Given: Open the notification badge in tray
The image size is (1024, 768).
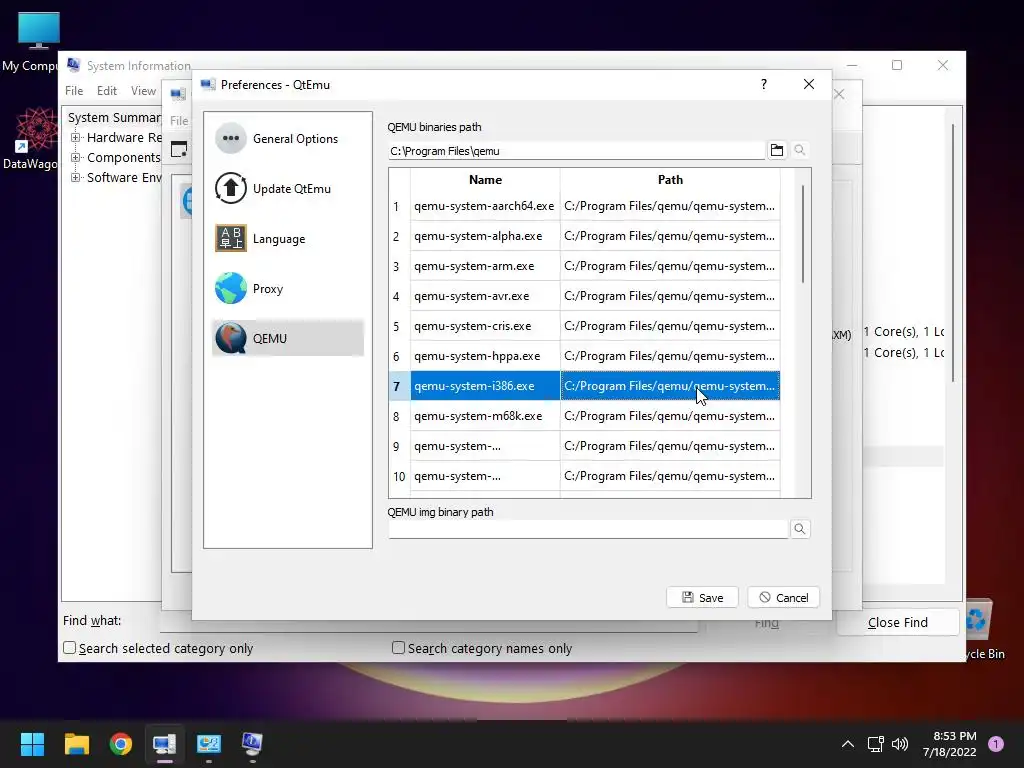Looking at the screenshot, I should pos(996,744).
